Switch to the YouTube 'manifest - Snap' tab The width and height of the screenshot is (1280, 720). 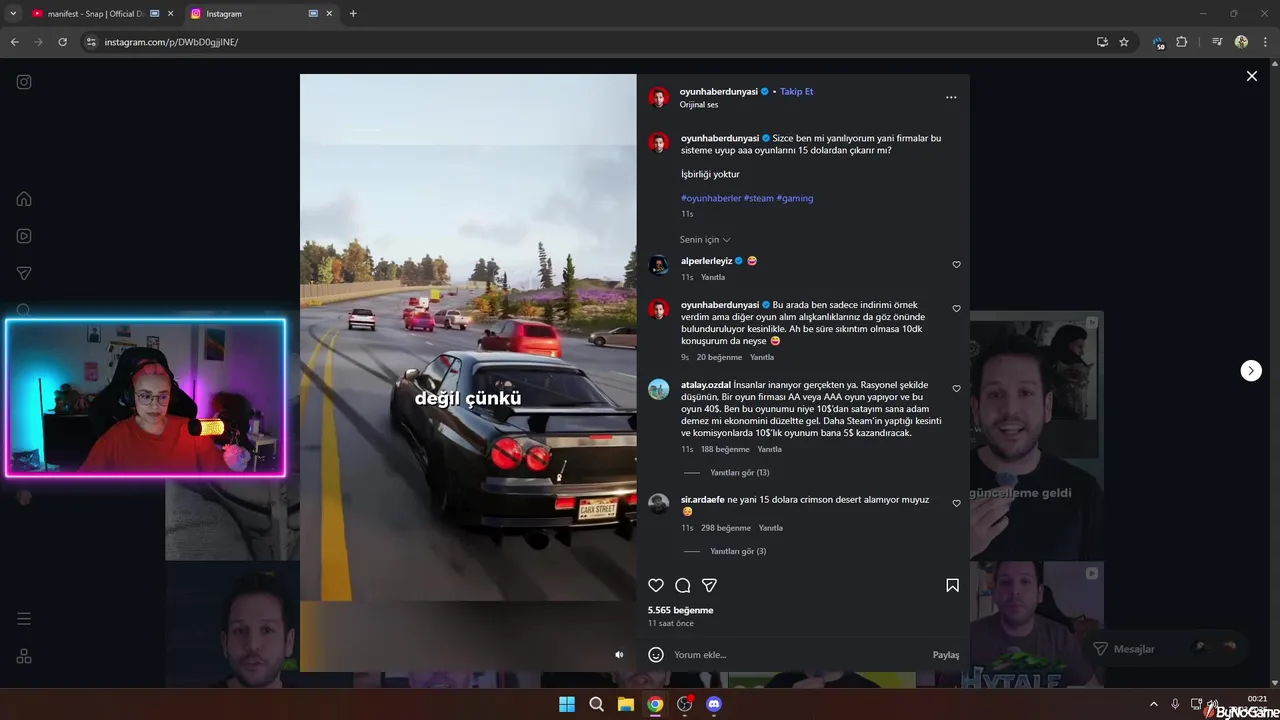(96, 14)
